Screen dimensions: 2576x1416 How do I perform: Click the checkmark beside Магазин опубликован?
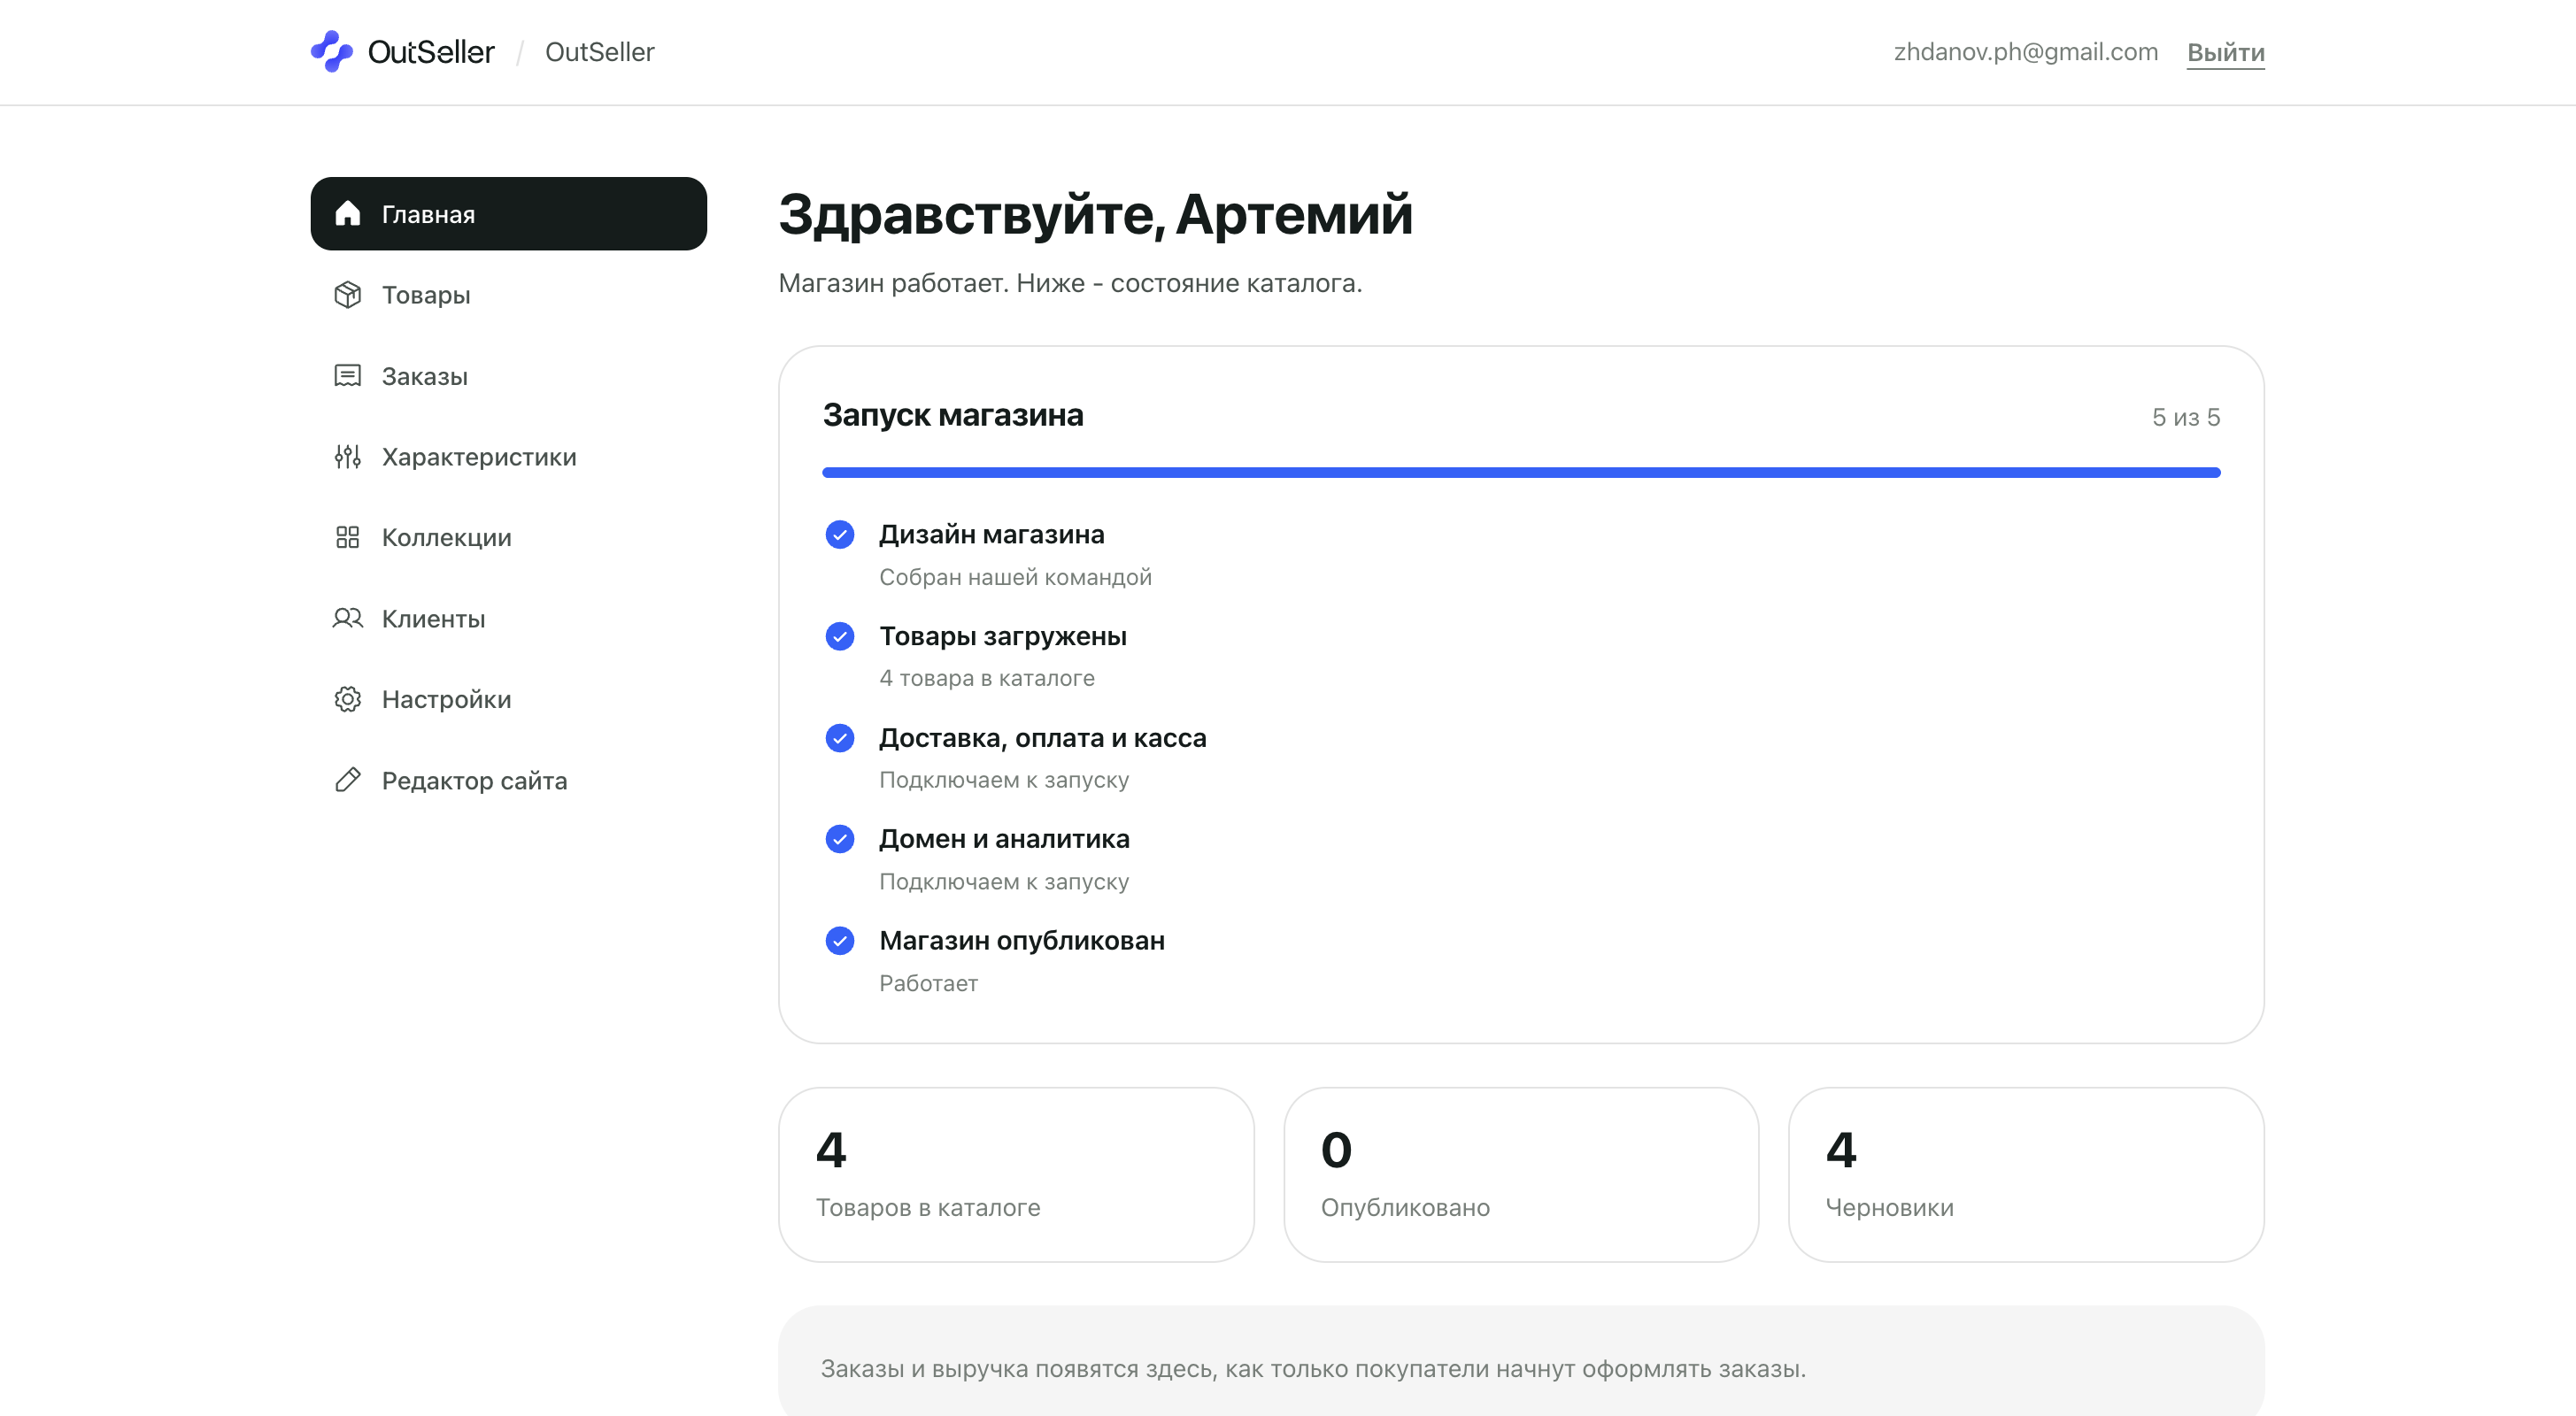coord(840,941)
